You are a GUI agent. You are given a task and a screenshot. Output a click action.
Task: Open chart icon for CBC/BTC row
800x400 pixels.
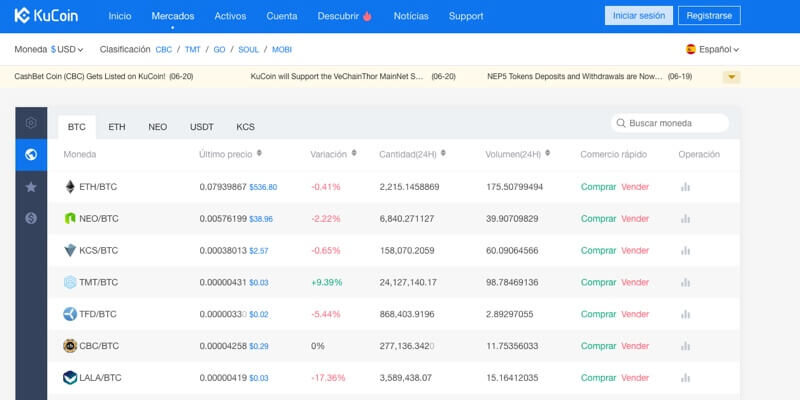[x=685, y=346]
